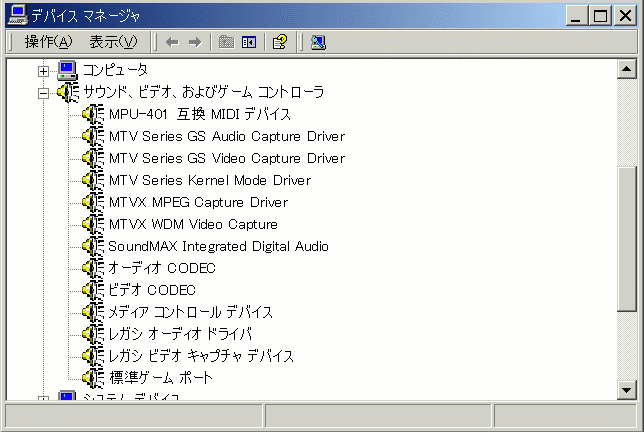
Task: Collapse the サウンド、ビデオ、およびゲーム コントローラ node
Action: pyautogui.click(x=43, y=92)
